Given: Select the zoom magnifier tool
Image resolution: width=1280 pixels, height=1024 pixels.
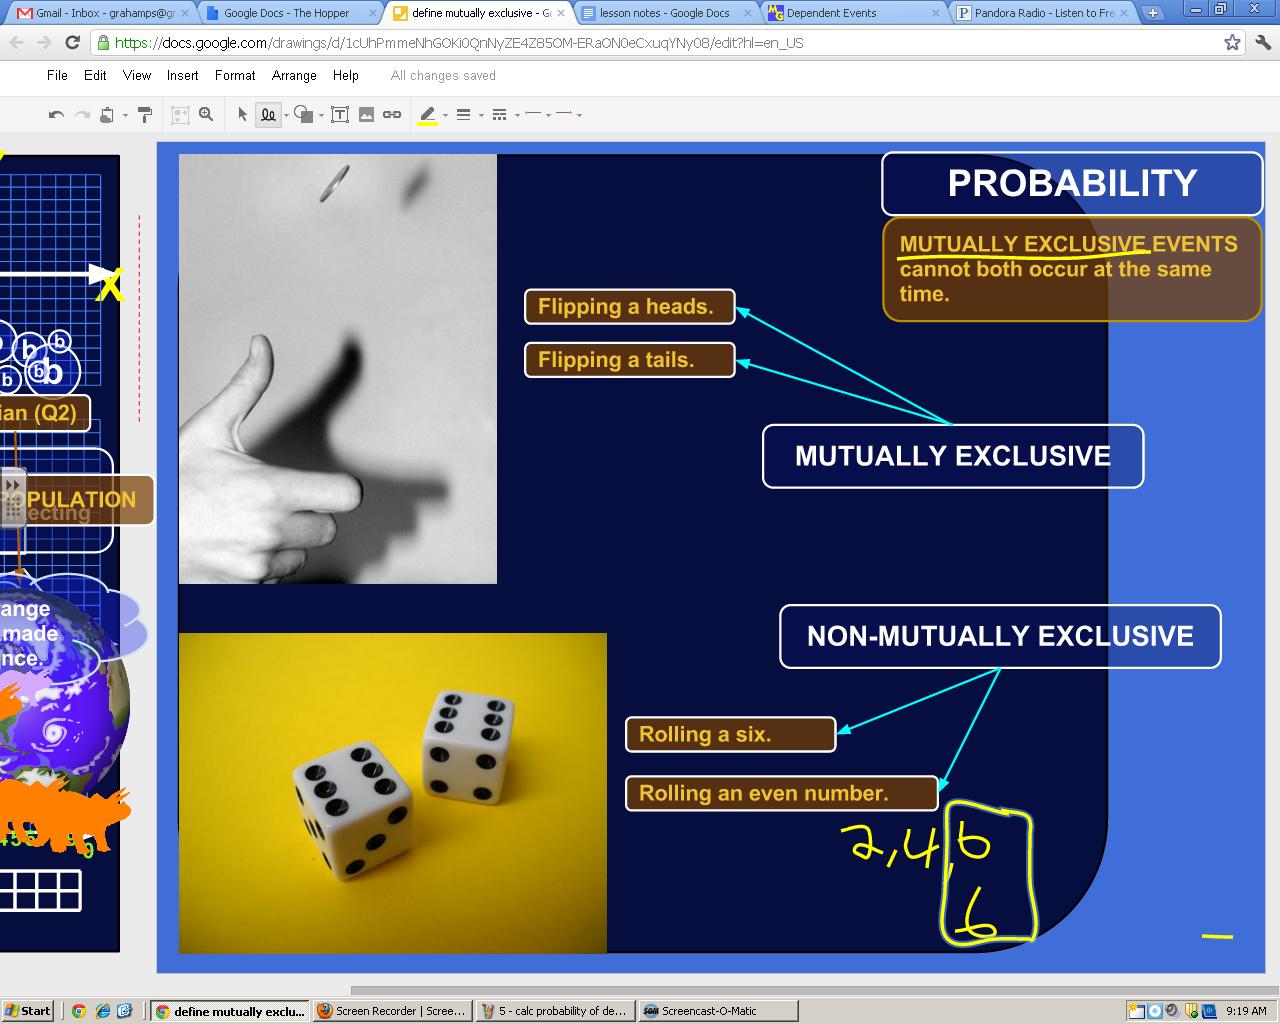Looking at the screenshot, I should (206, 115).
